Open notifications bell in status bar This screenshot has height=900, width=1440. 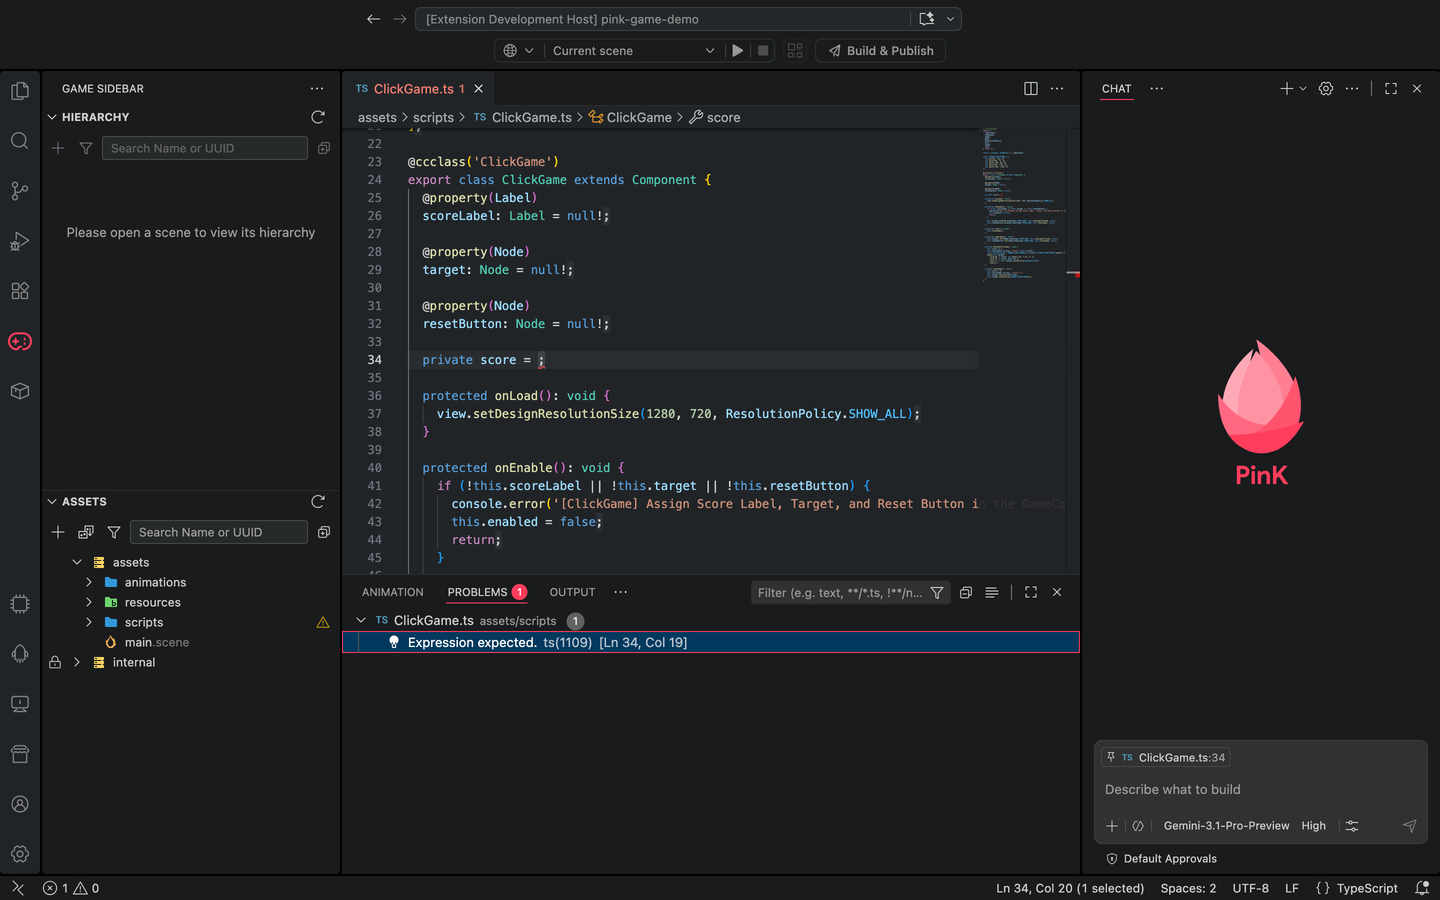1422,888
